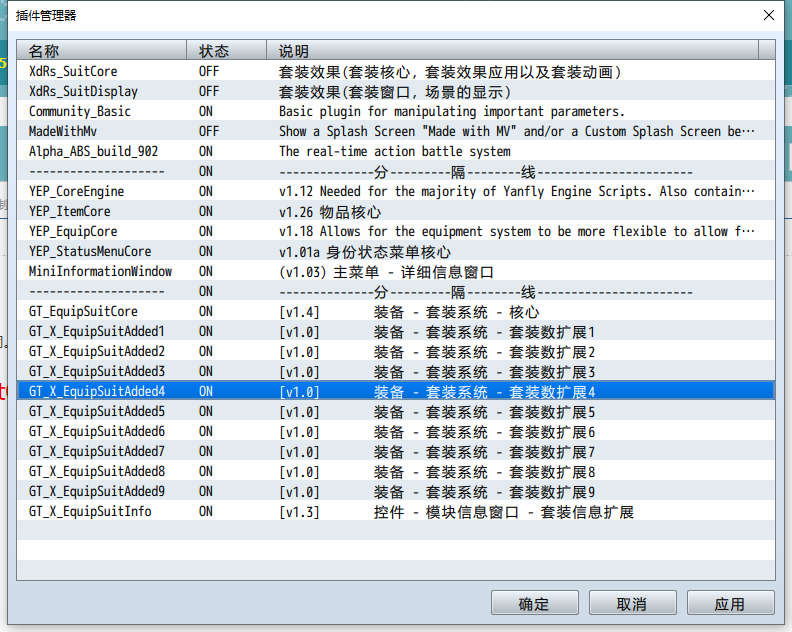Select the GT_X_EquipSuitAdded6 plugin row
Screen dimensions: 792x632
click(x=396, y=431)
